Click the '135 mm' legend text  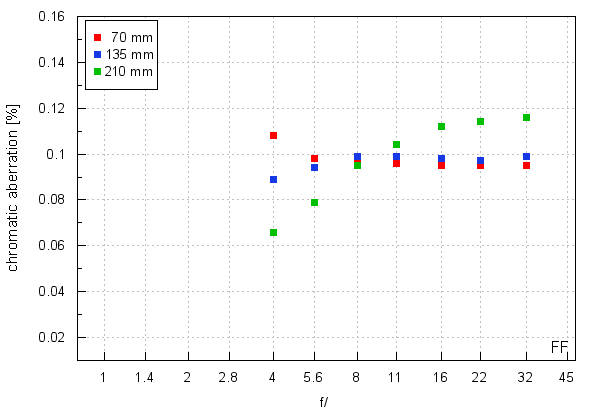(132, 54)
